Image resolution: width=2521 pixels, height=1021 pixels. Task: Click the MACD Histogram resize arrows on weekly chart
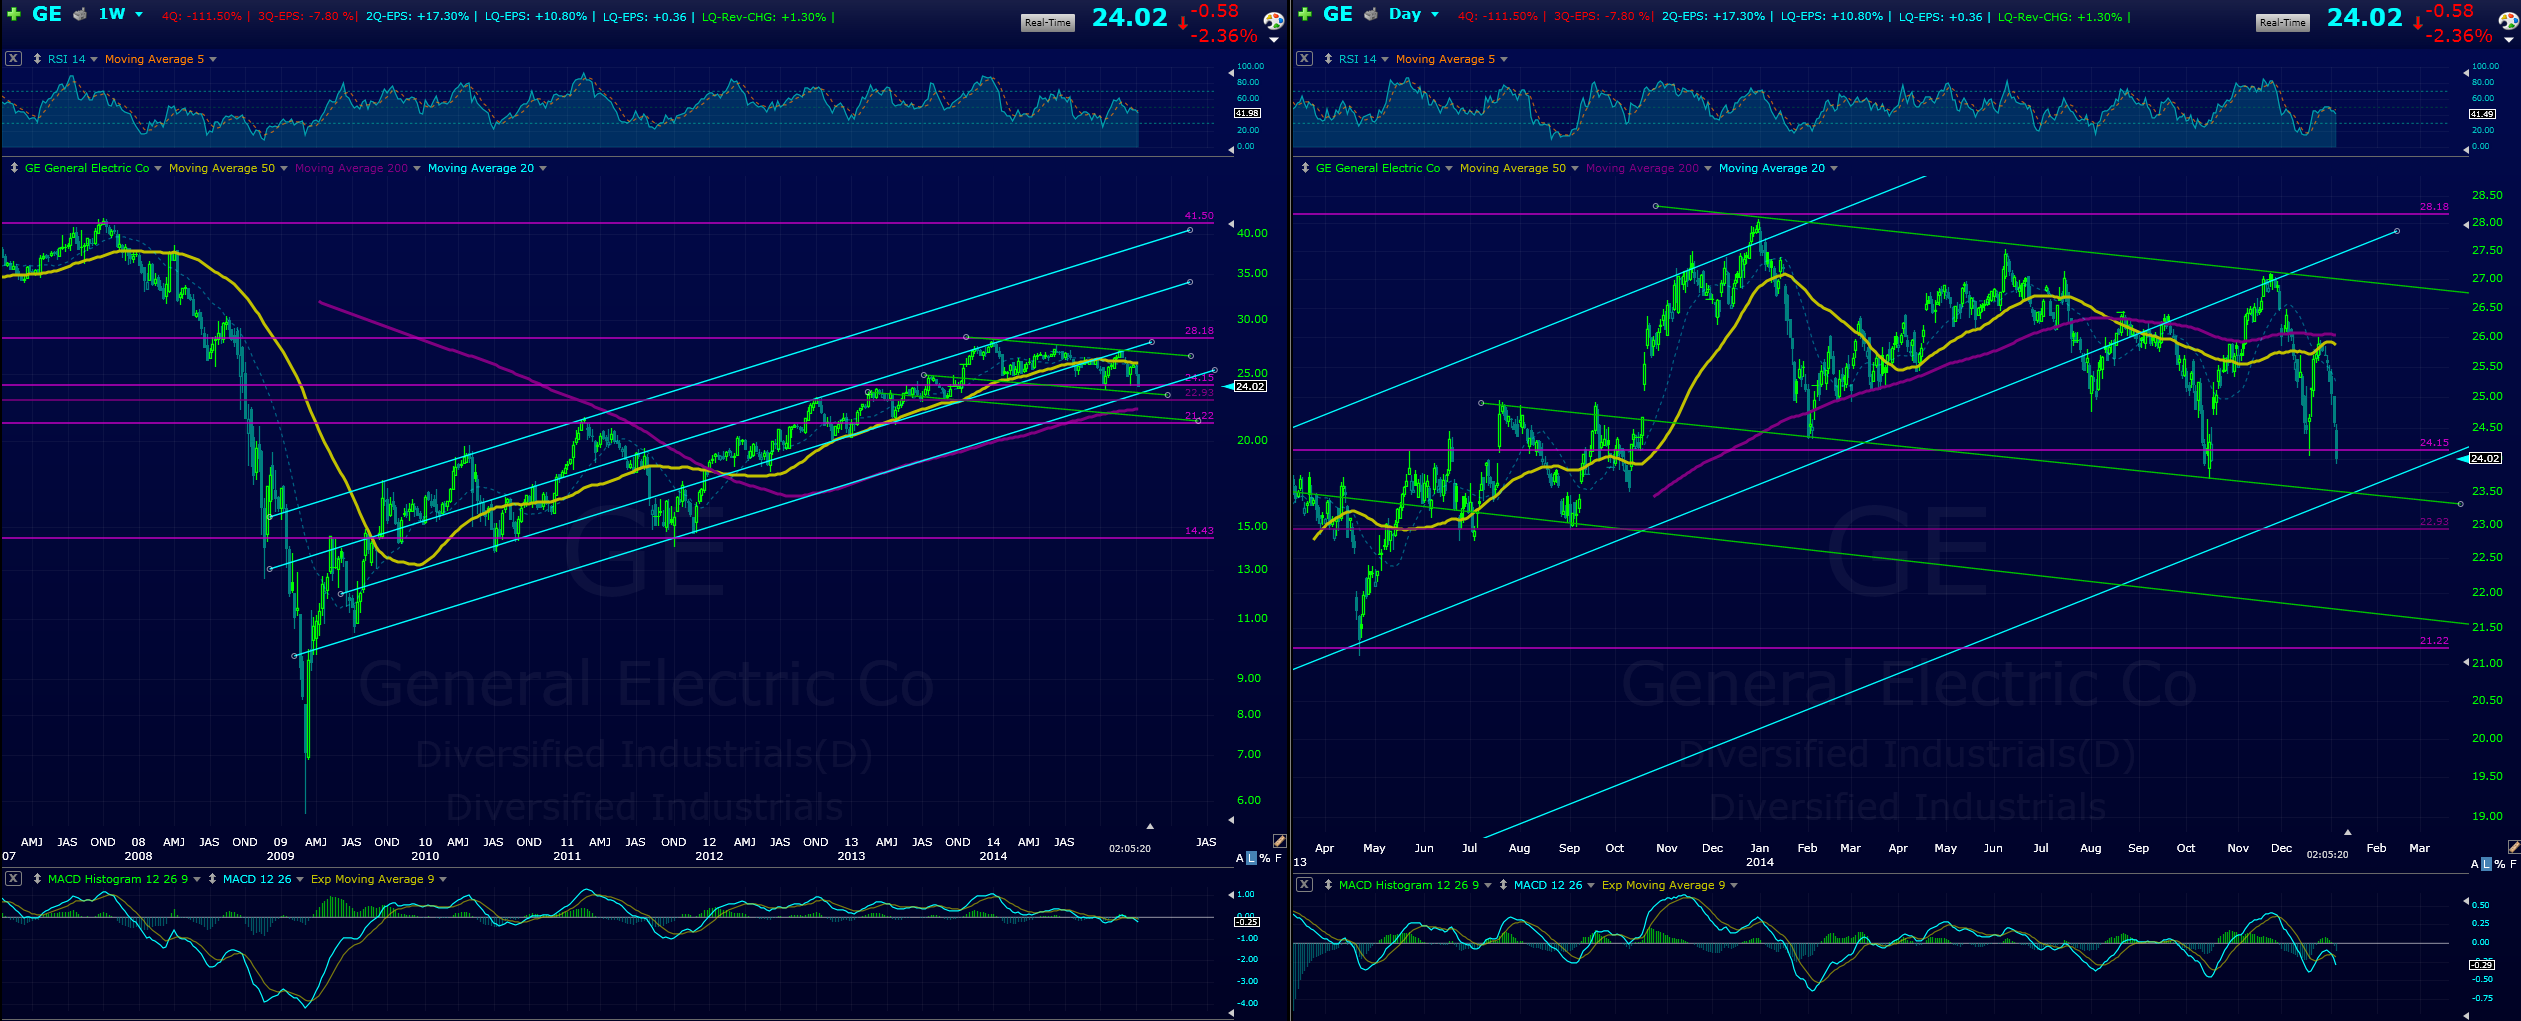pyautogui.click(x=37, y=879)
